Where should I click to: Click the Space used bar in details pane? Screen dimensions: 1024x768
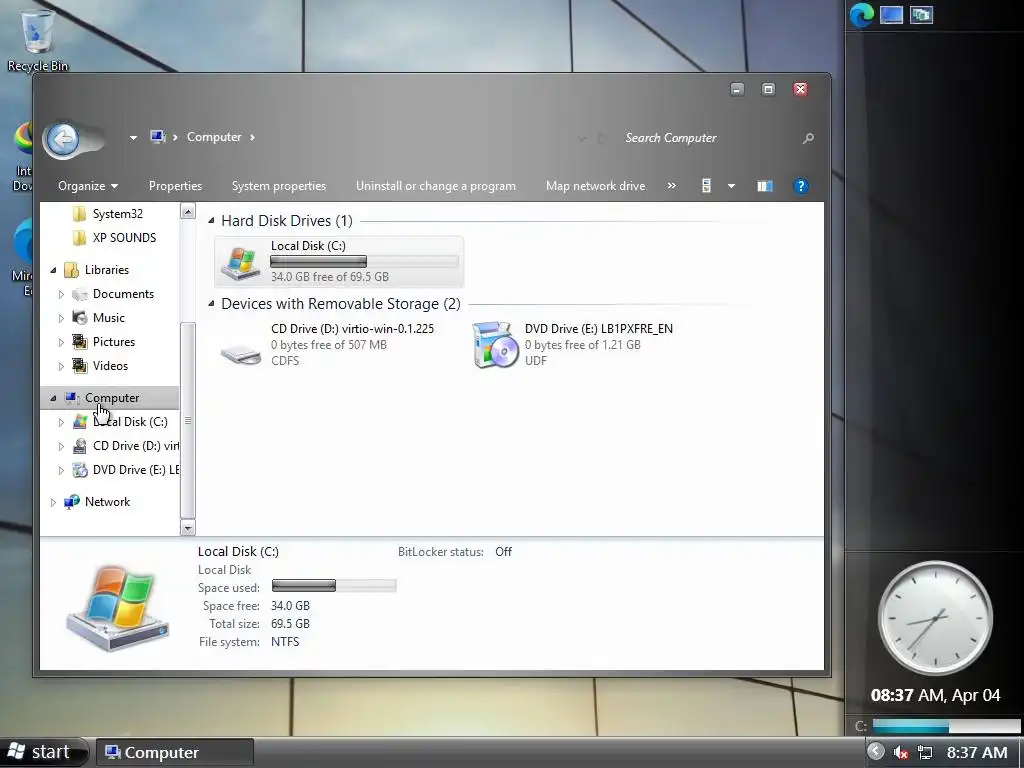point(334,585)
